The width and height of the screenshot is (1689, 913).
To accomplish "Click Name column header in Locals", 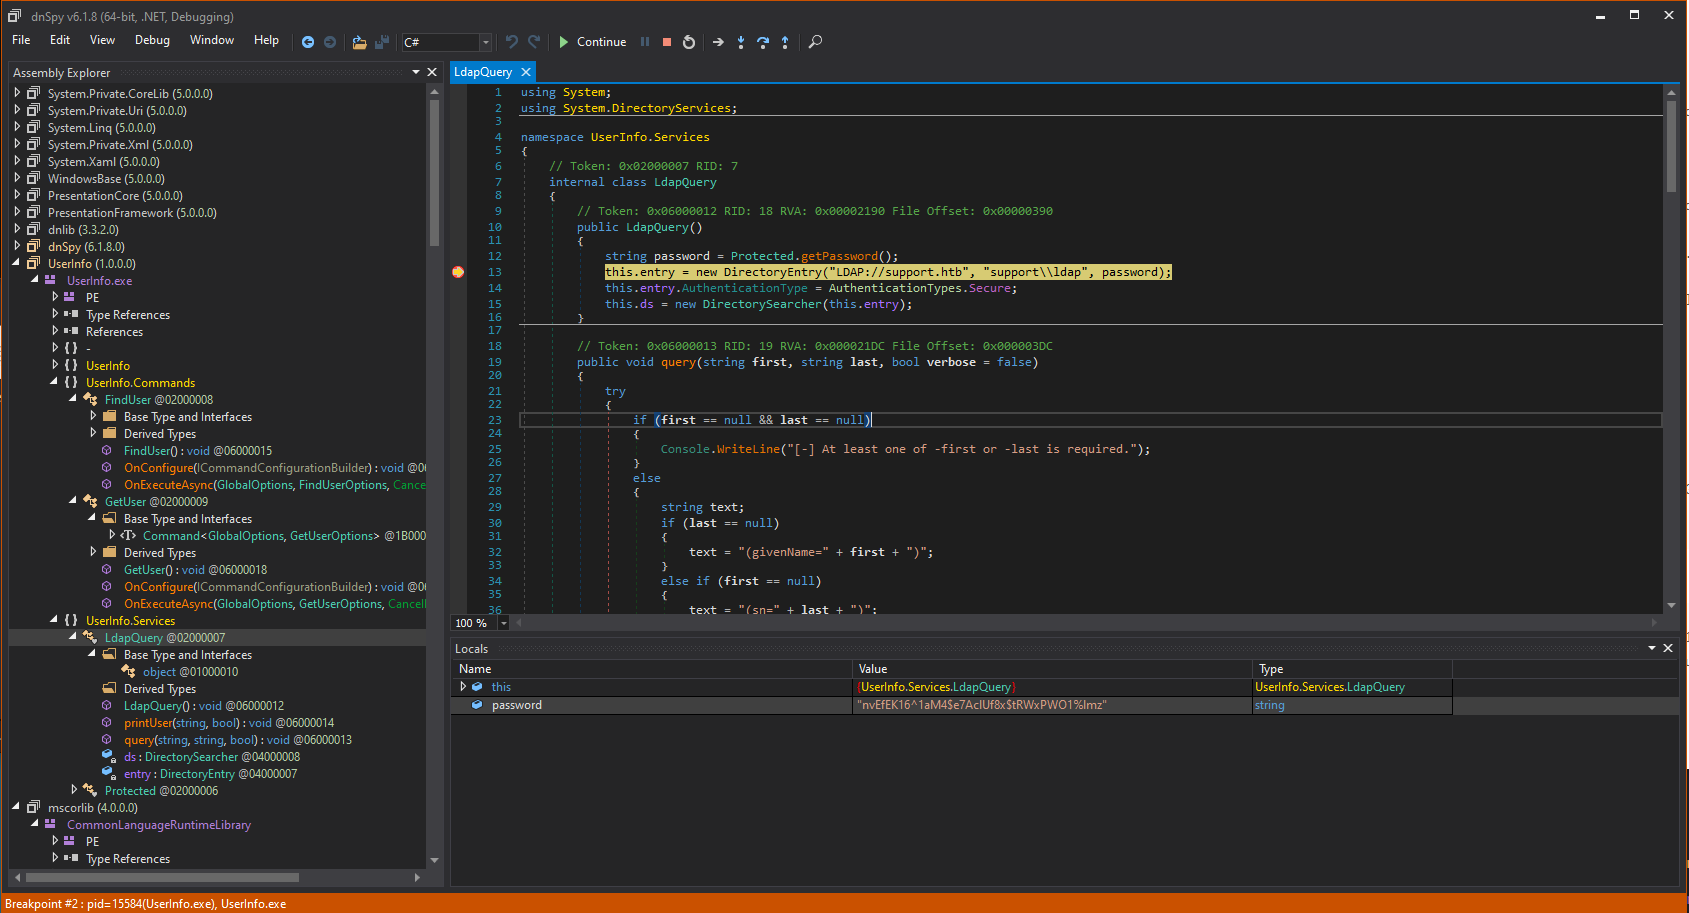I will (652, 669).
